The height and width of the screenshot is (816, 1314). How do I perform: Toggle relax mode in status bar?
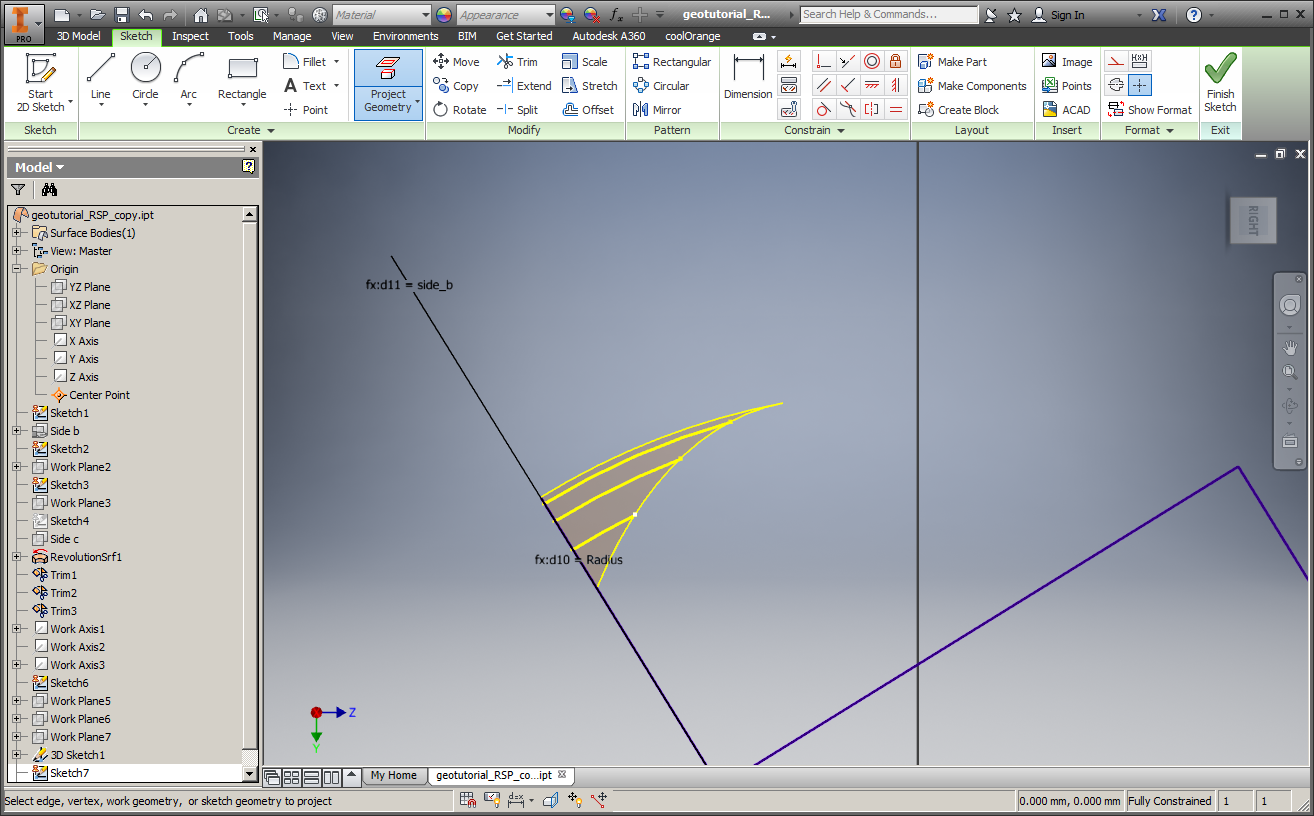point(599,800)
